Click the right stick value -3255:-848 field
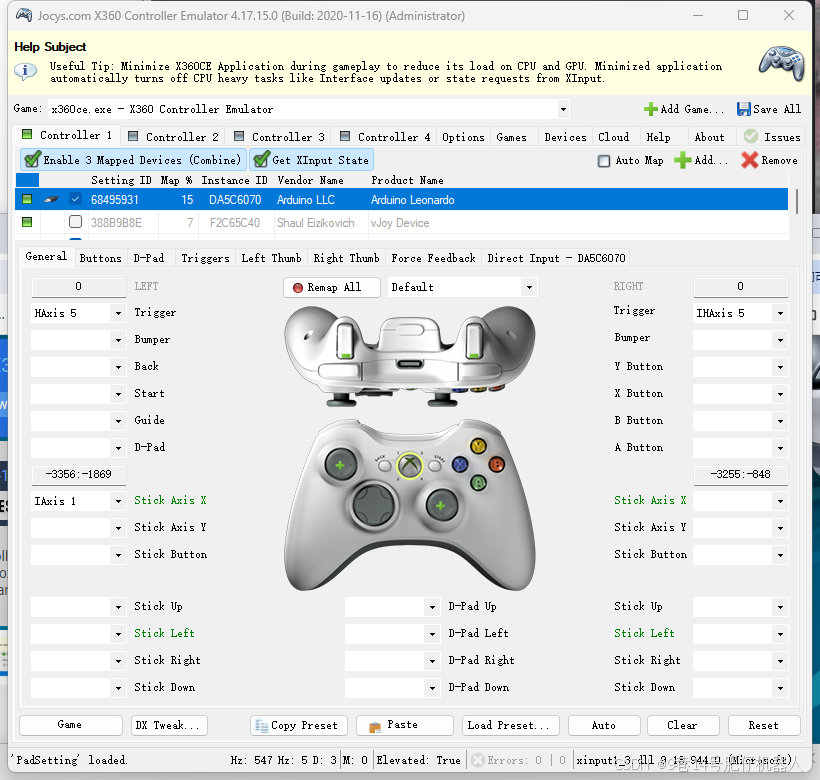 [741, 475]
